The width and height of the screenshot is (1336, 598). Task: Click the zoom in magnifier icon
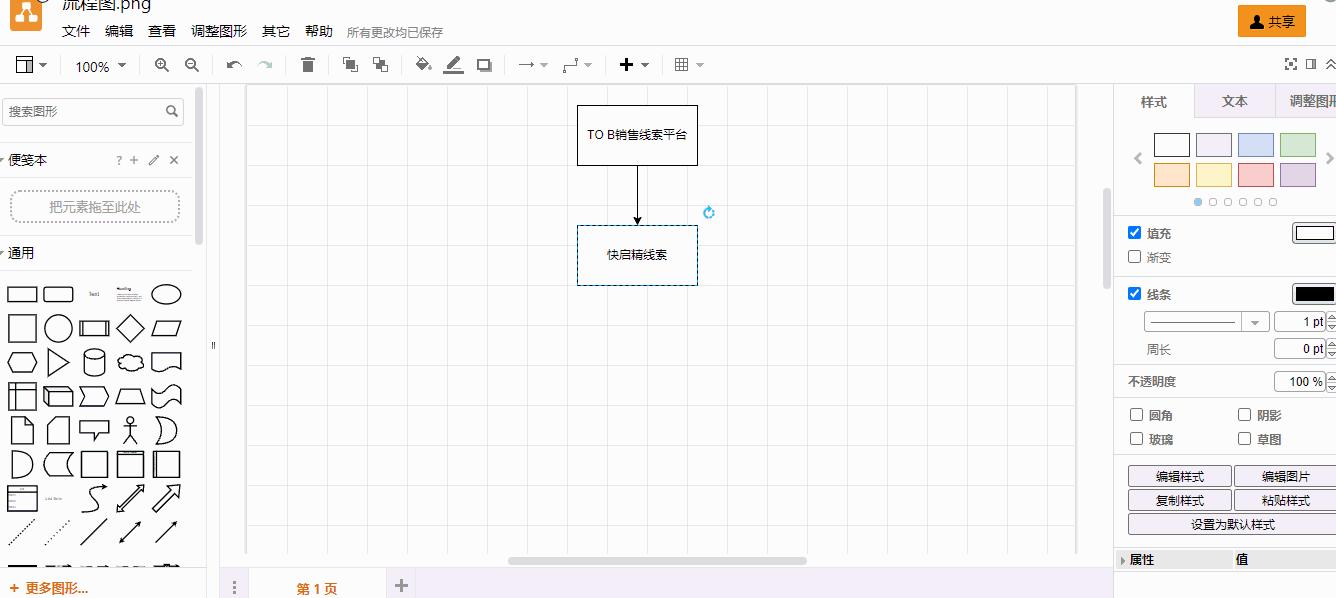161,65
